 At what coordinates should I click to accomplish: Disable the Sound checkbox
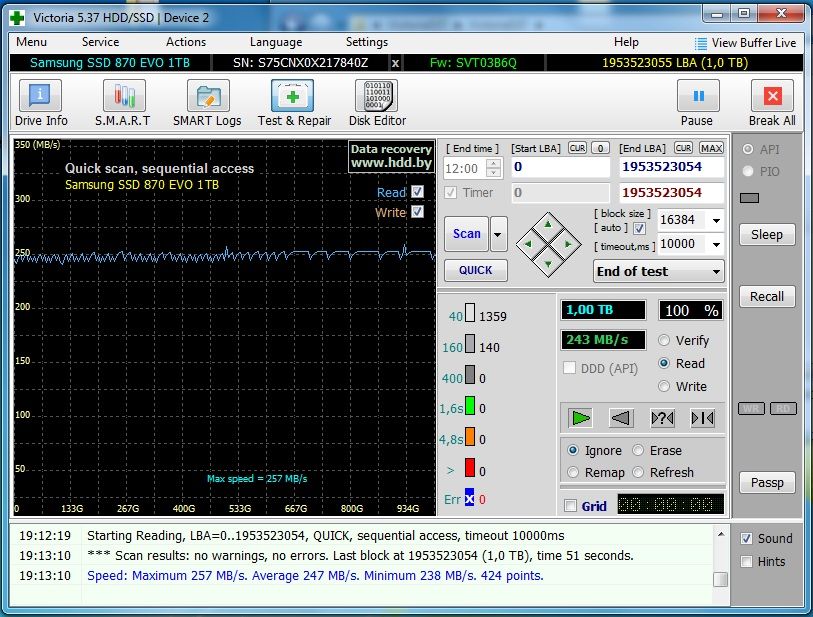coord(746,538)
